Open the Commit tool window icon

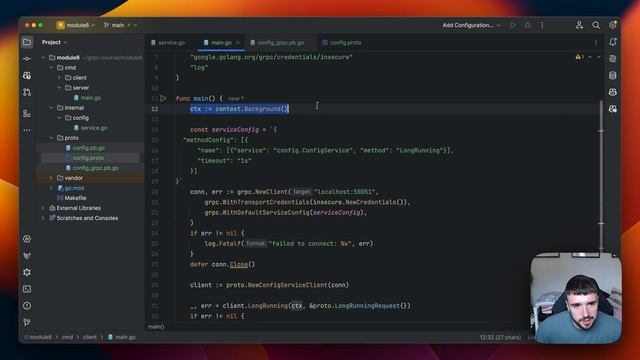[27, 59]
